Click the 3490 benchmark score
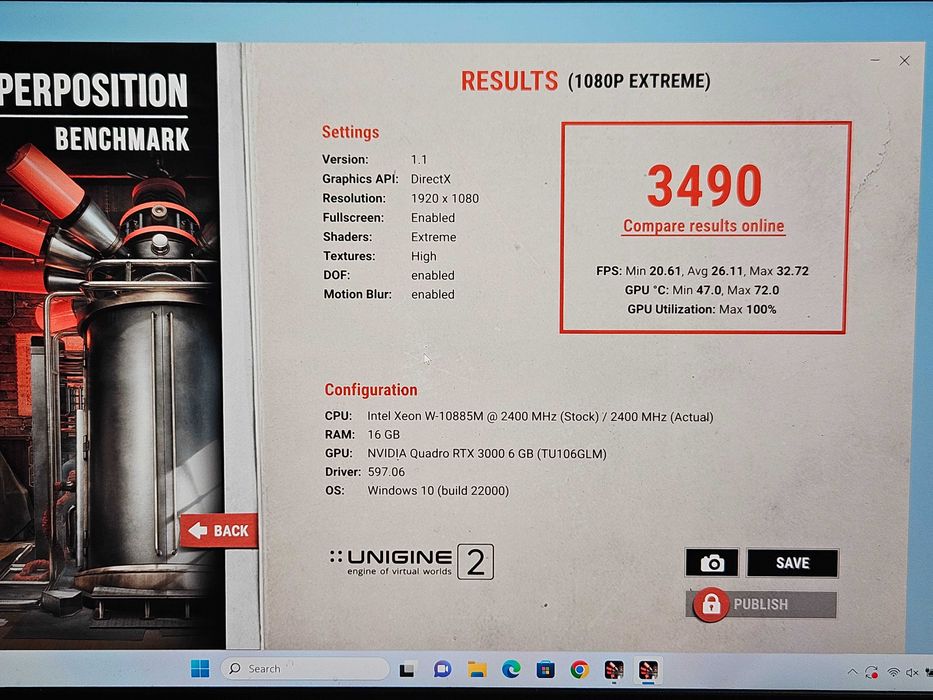Viewport: 933px width, 700px height. tap(704, 186)
